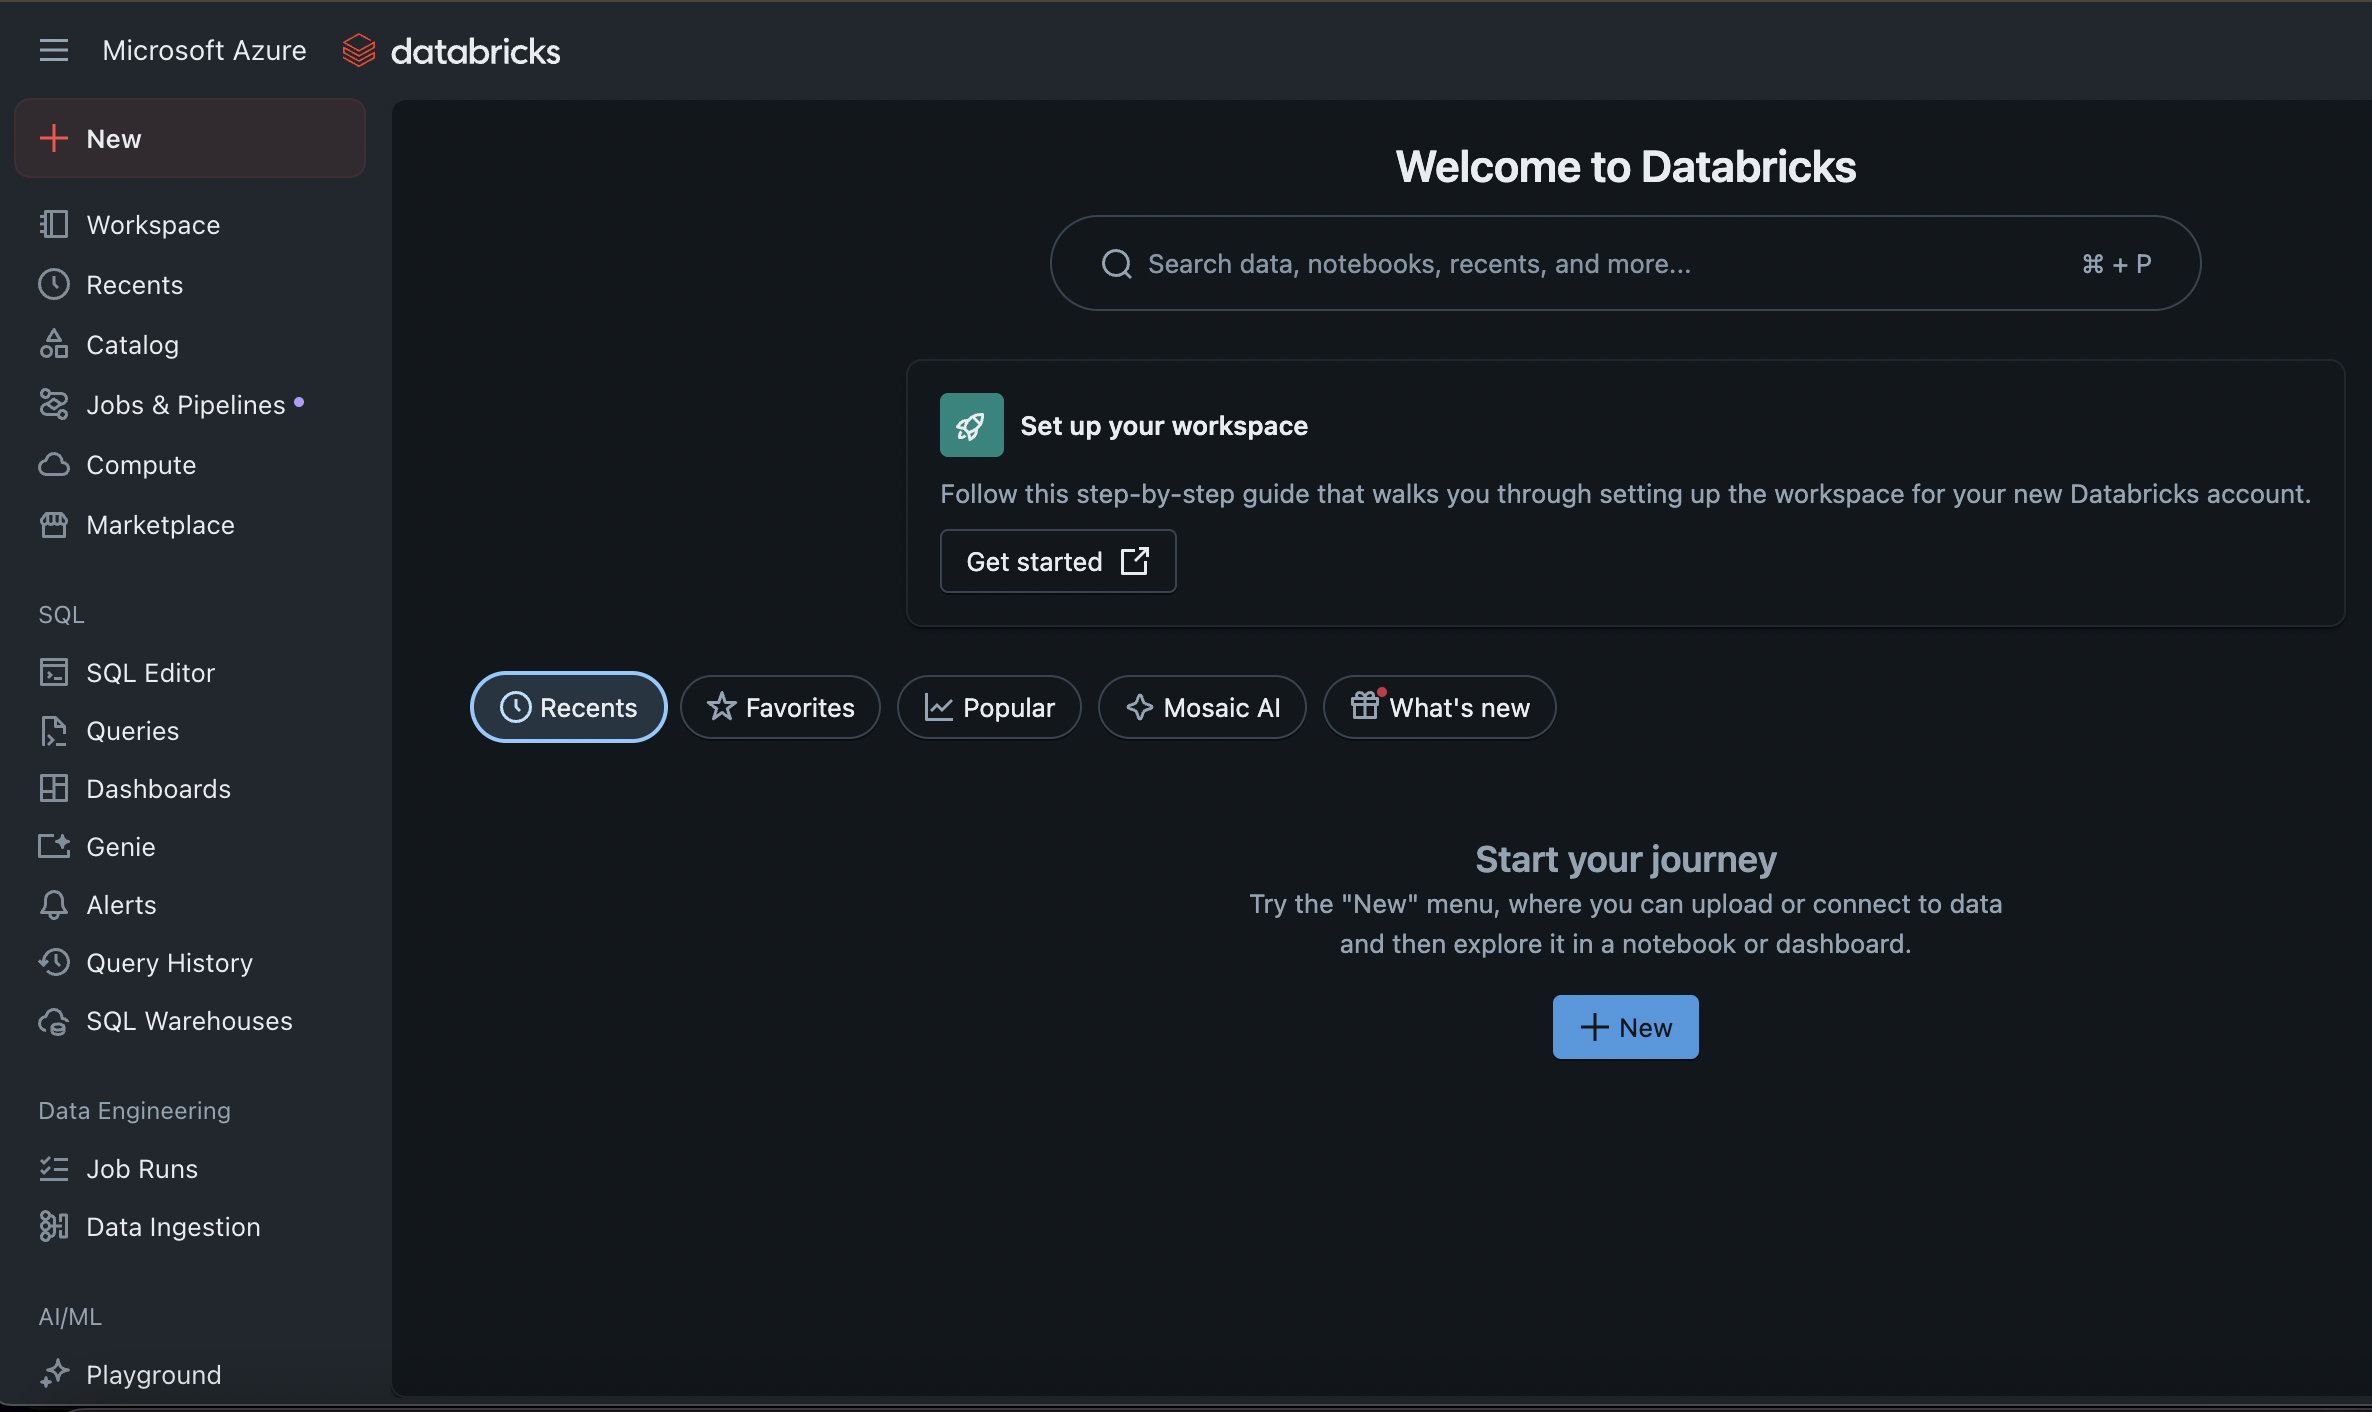Screen dimensions: 2372x1412
Task: Click the SQL Editor icon
Action: (54, 673)
